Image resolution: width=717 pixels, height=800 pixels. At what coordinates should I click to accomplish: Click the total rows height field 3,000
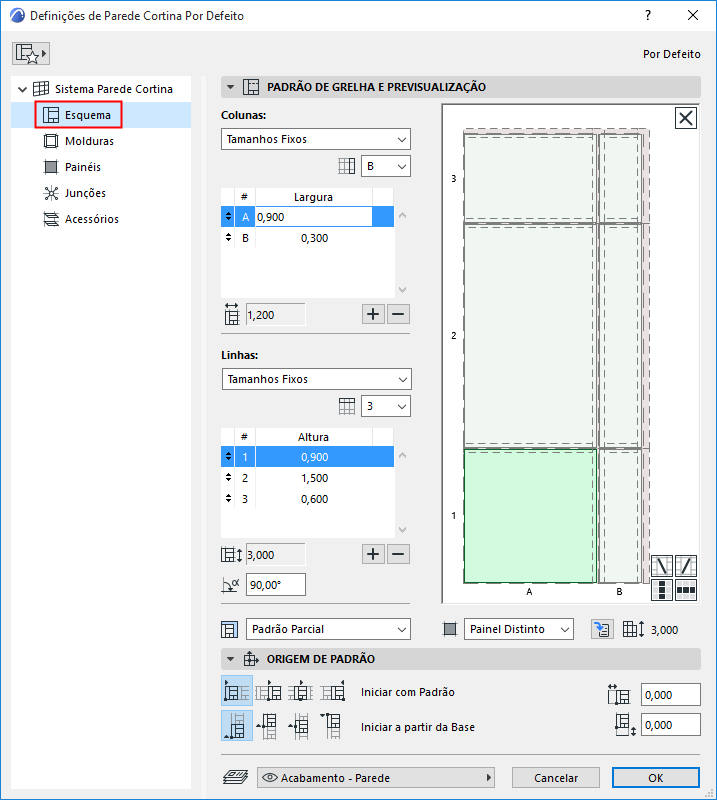pos(276,555)
